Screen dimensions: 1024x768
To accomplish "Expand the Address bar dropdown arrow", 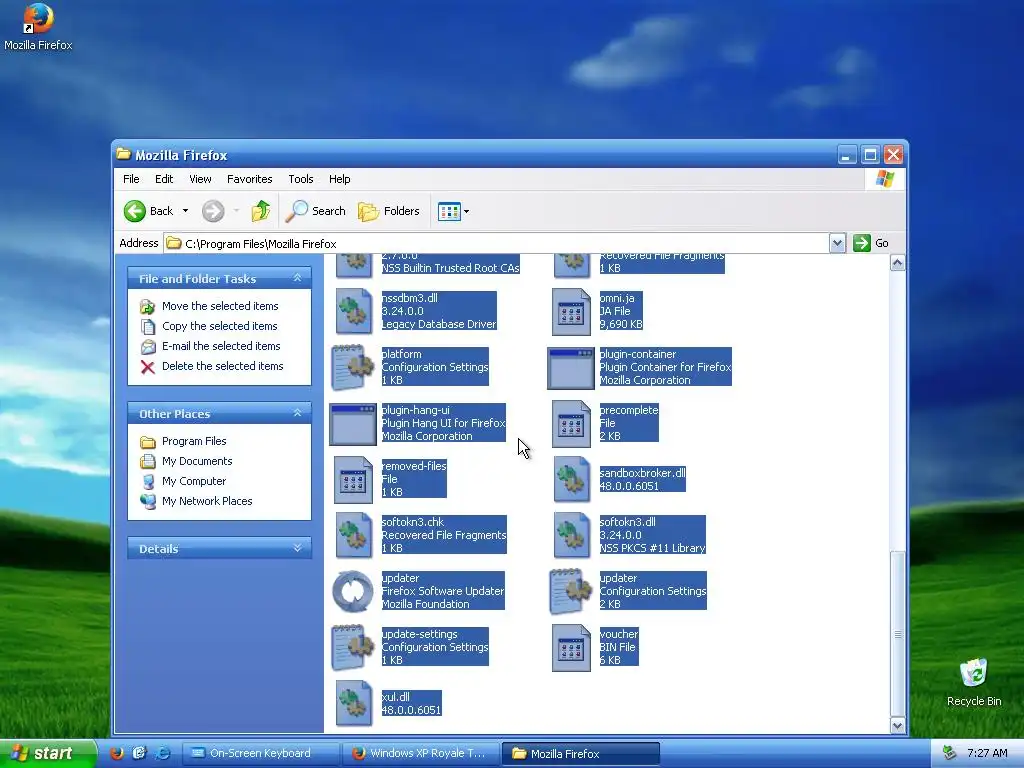I will pos(837,243).
